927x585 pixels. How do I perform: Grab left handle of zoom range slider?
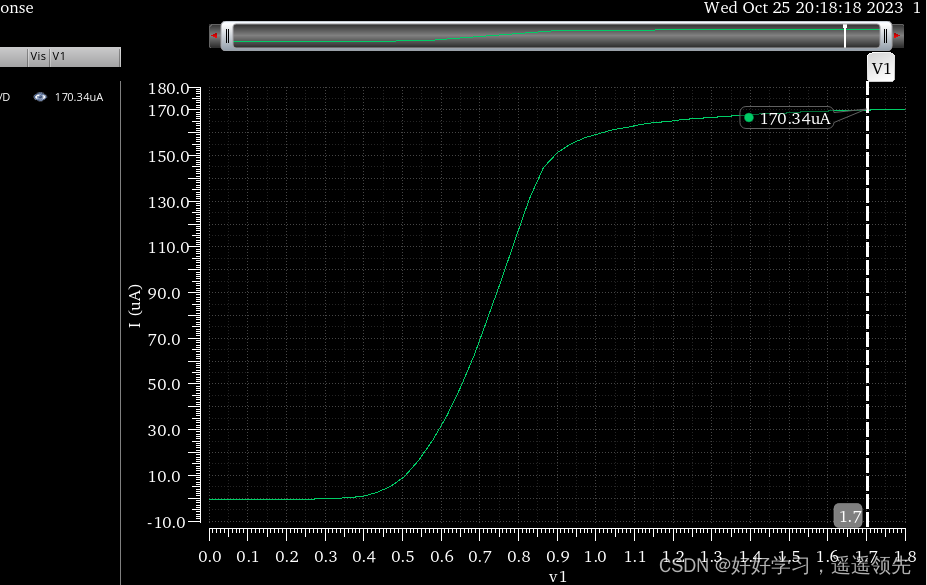click(228, 36)
